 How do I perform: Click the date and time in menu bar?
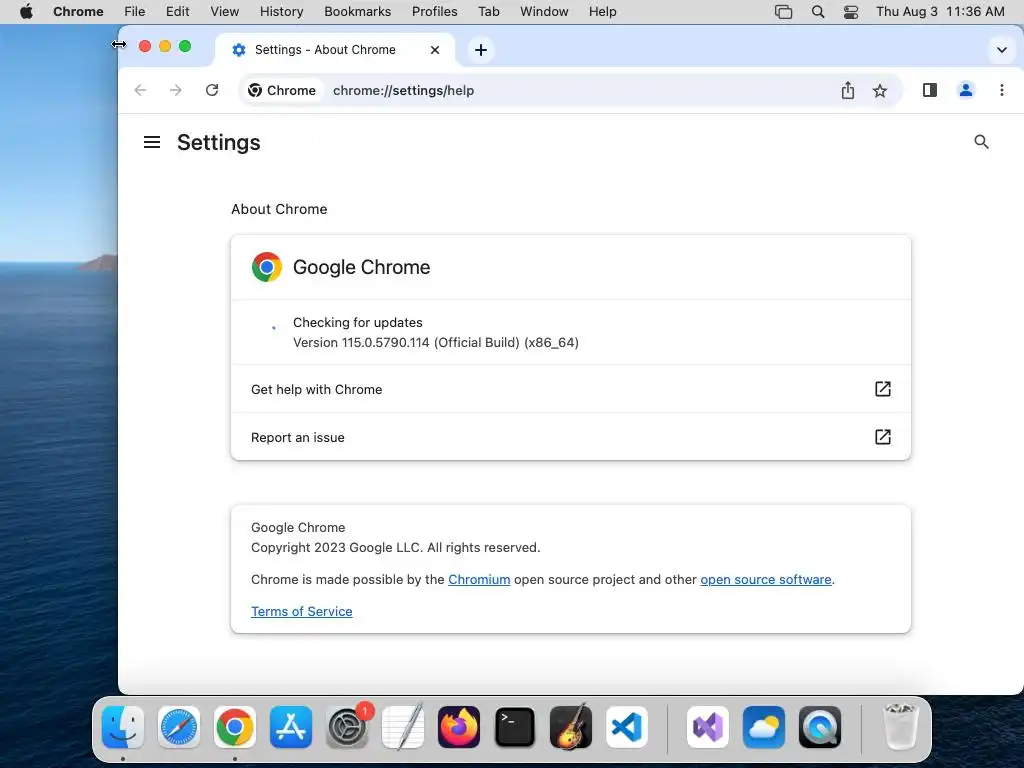pos(940,12)
